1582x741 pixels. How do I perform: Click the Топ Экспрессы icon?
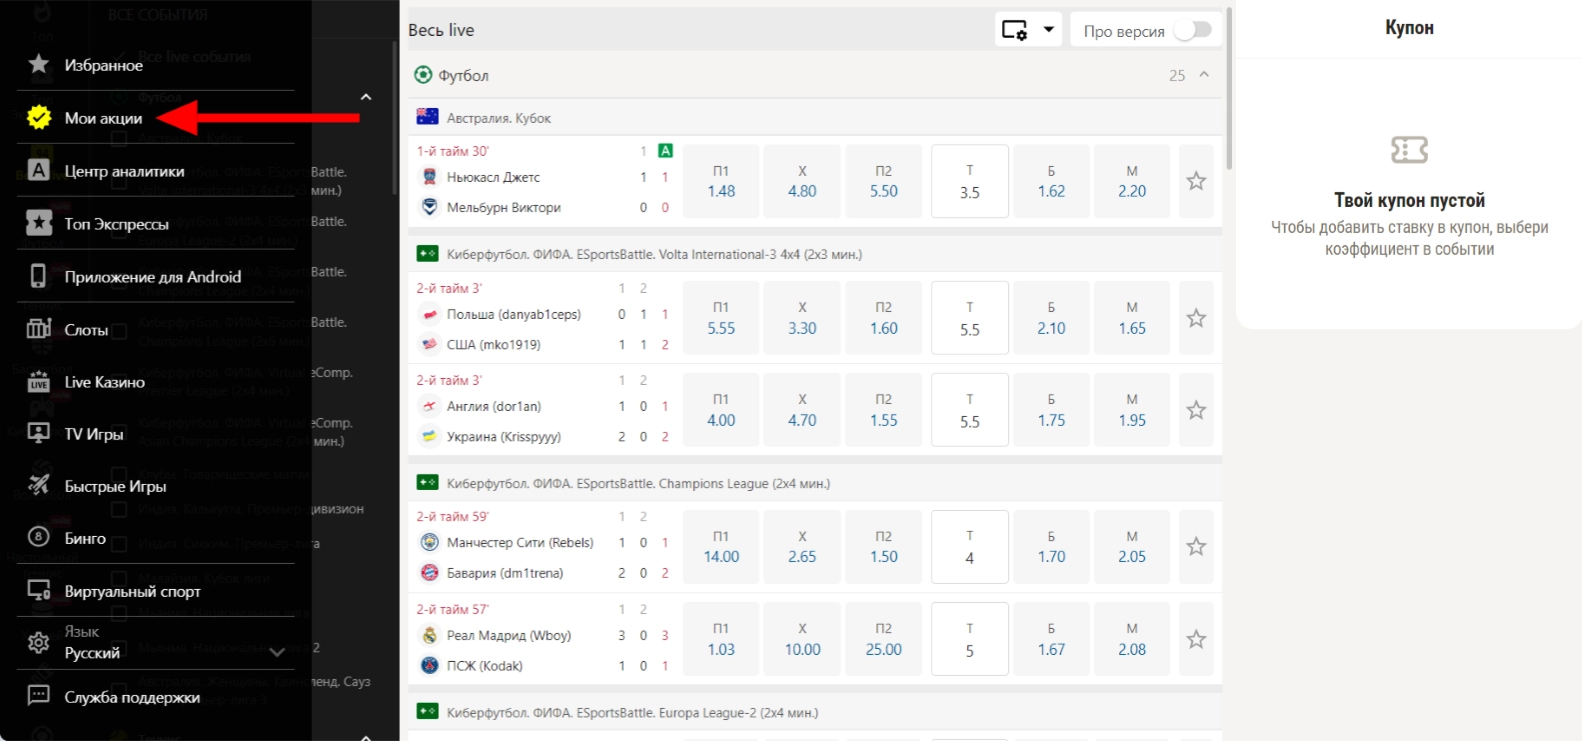(39, 223)
